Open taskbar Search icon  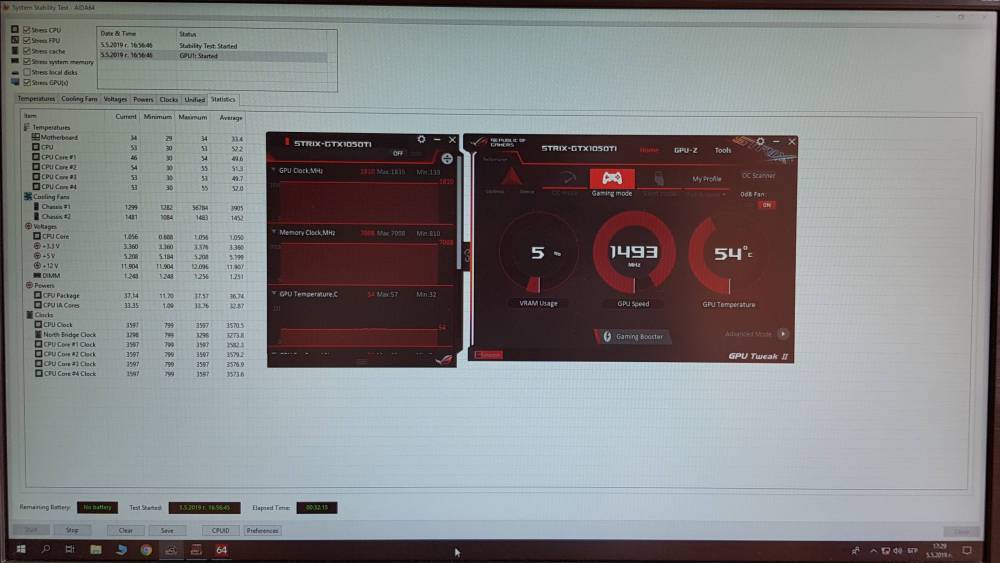(46, 549)
